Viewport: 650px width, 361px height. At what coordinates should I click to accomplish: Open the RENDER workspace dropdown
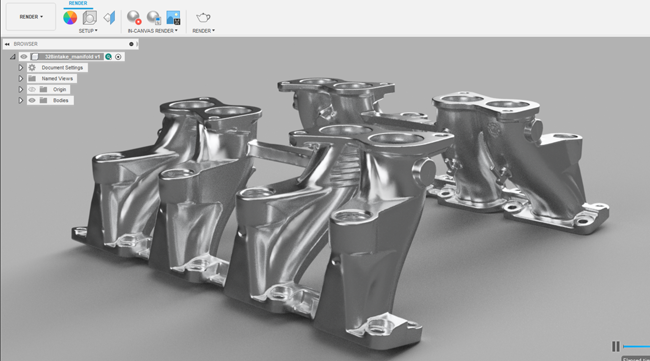pyautogui.click(x=31, y=17)
